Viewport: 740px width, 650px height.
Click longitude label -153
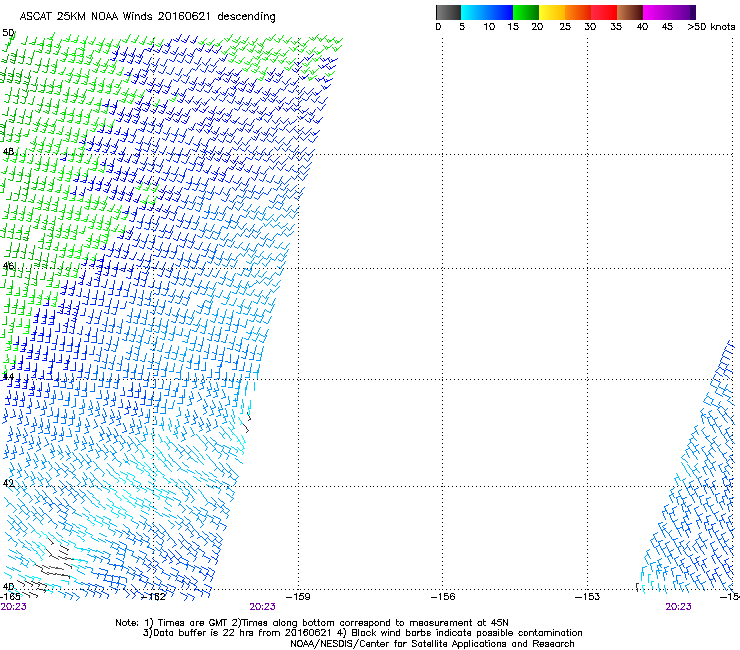point(588,597)
